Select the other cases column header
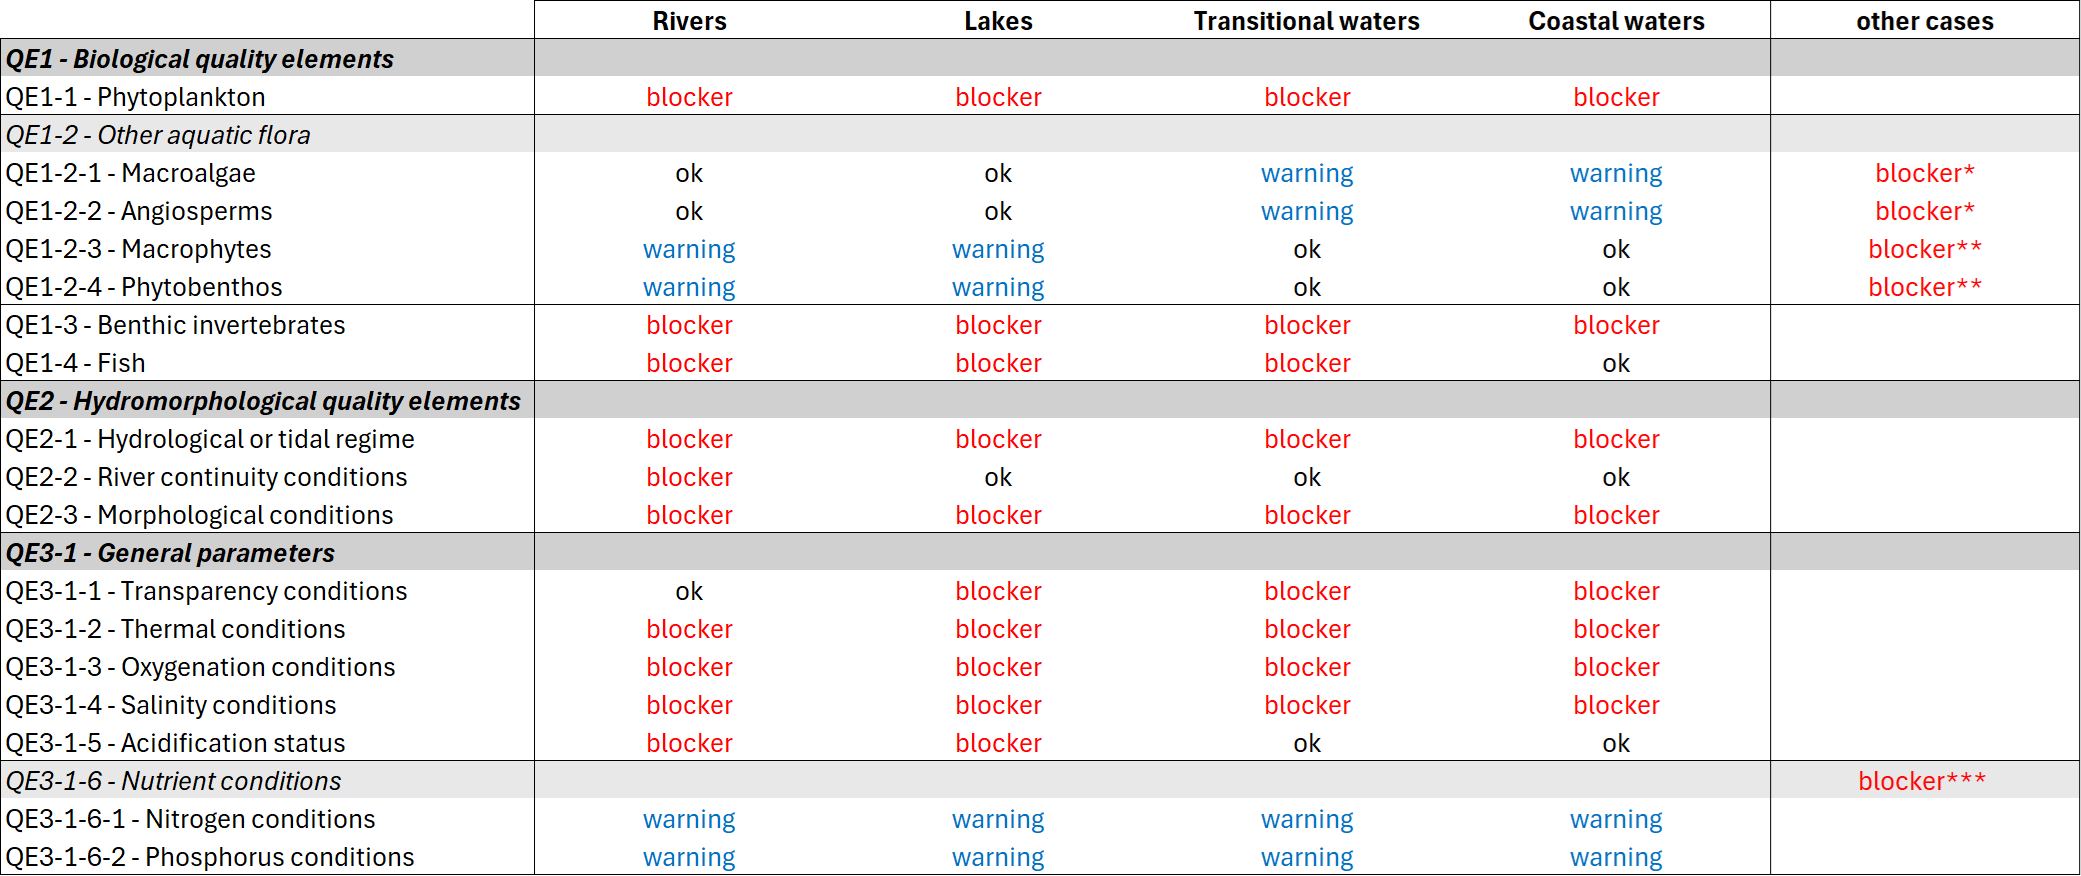 (1924, 21)
